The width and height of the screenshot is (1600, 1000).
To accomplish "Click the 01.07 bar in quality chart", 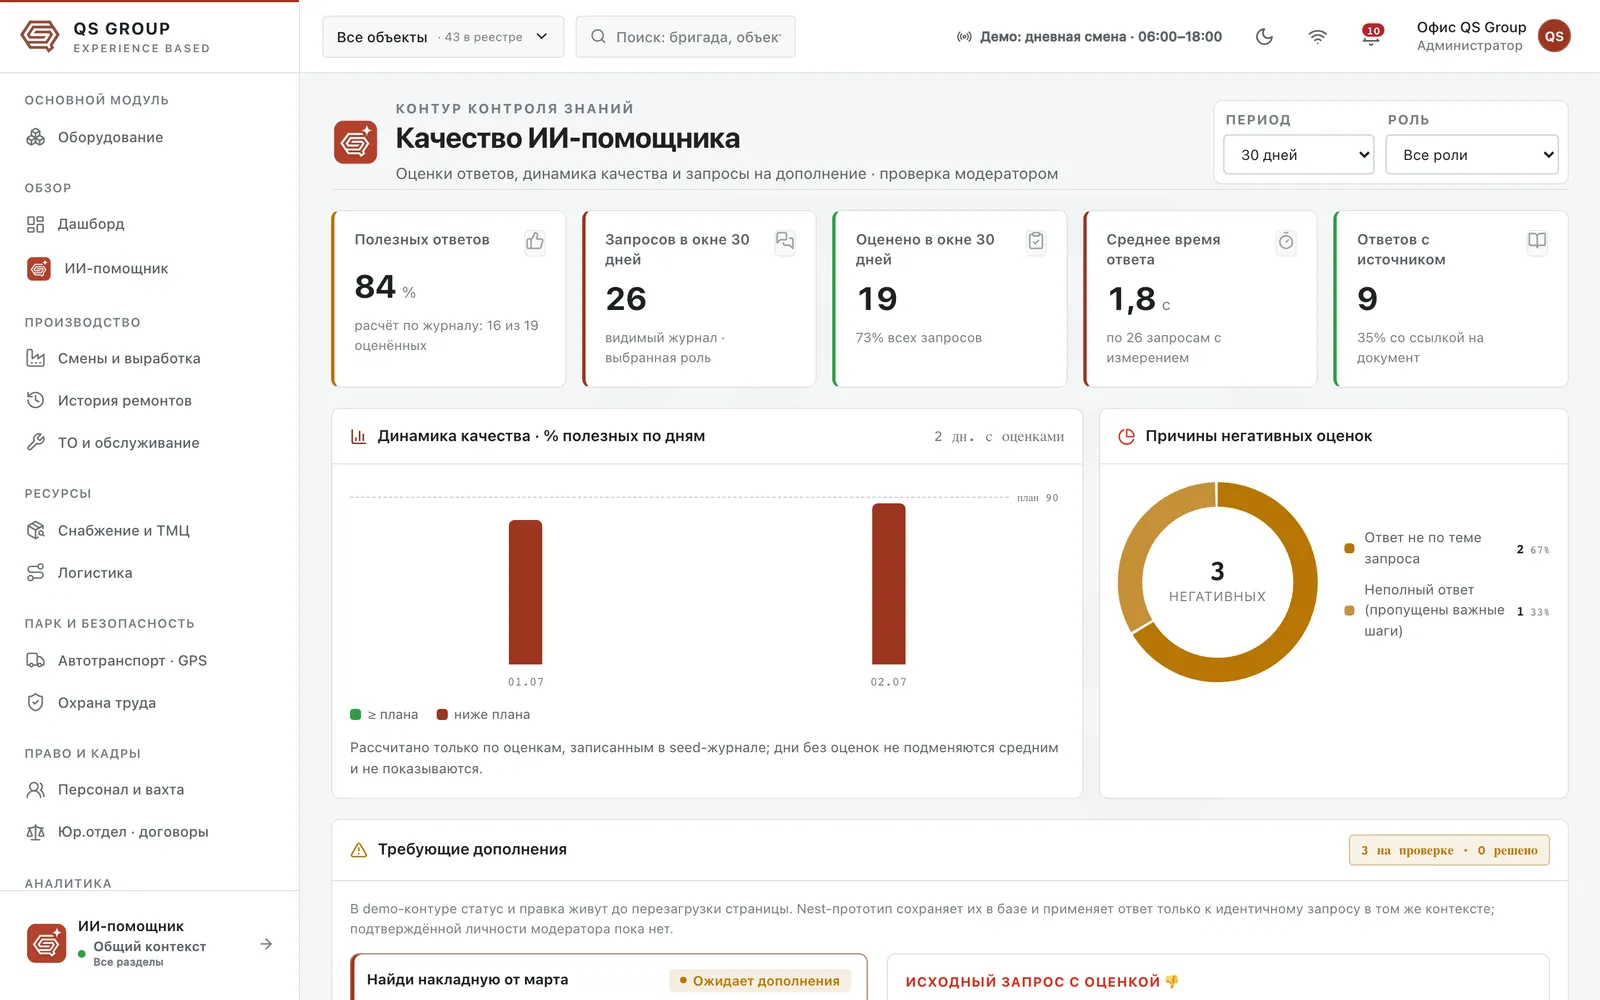I will pyautogui.click(x=526, y=592).
